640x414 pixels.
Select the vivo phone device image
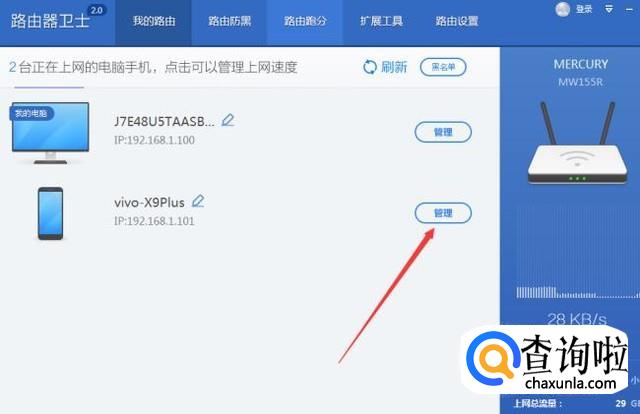pos(50,213)
